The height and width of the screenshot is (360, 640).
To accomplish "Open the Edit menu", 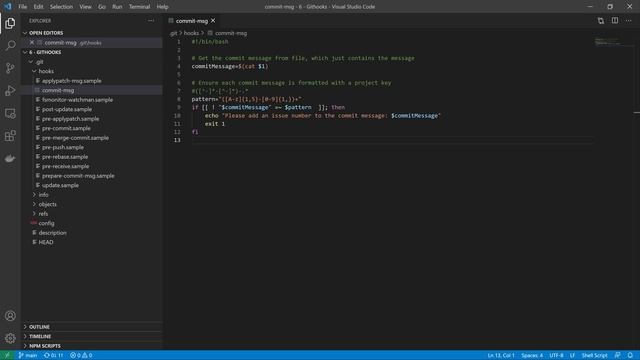I will tap(38, 7).
